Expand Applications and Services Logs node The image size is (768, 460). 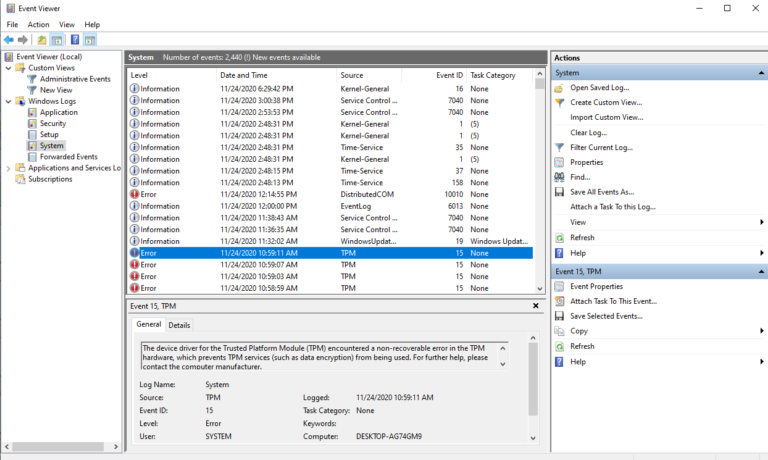tap(8, 168)
